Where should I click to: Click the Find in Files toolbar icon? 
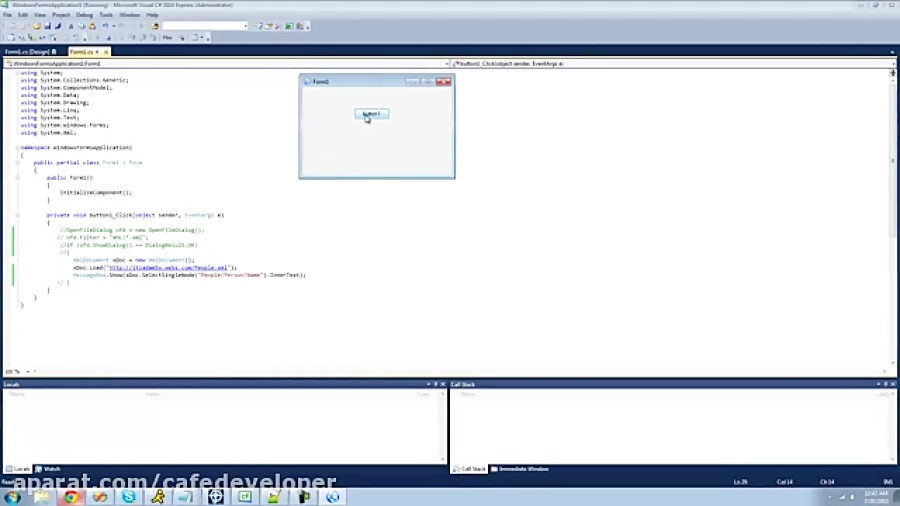coord(155,26)
